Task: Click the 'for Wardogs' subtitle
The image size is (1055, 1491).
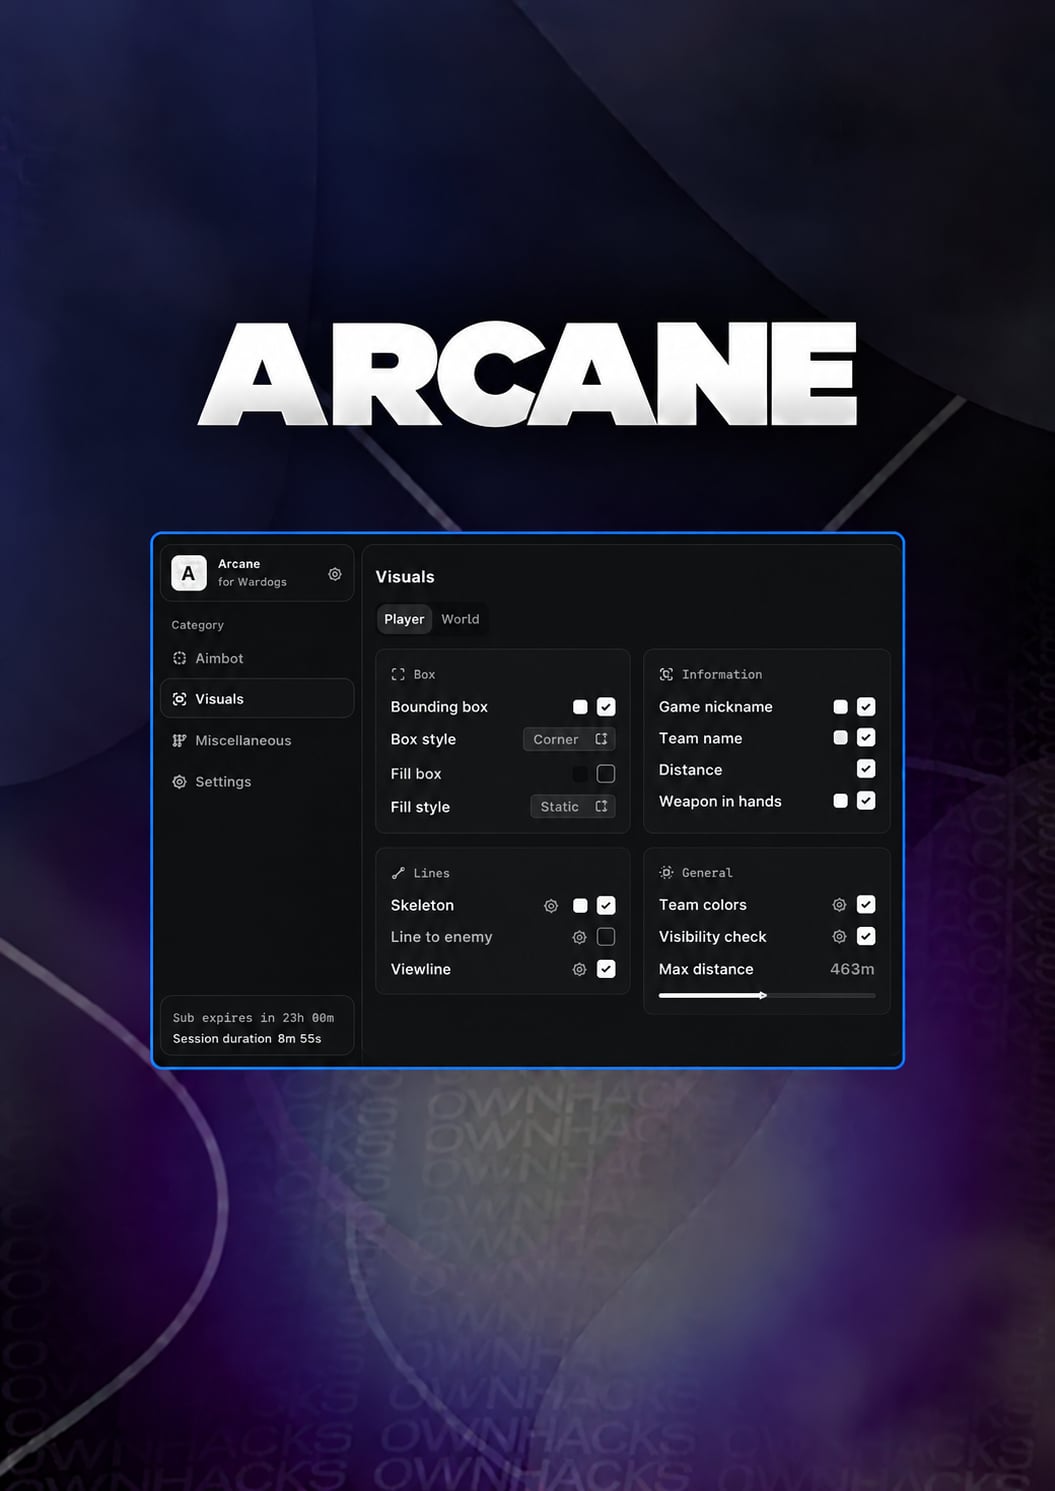Action: click(252, 582)
